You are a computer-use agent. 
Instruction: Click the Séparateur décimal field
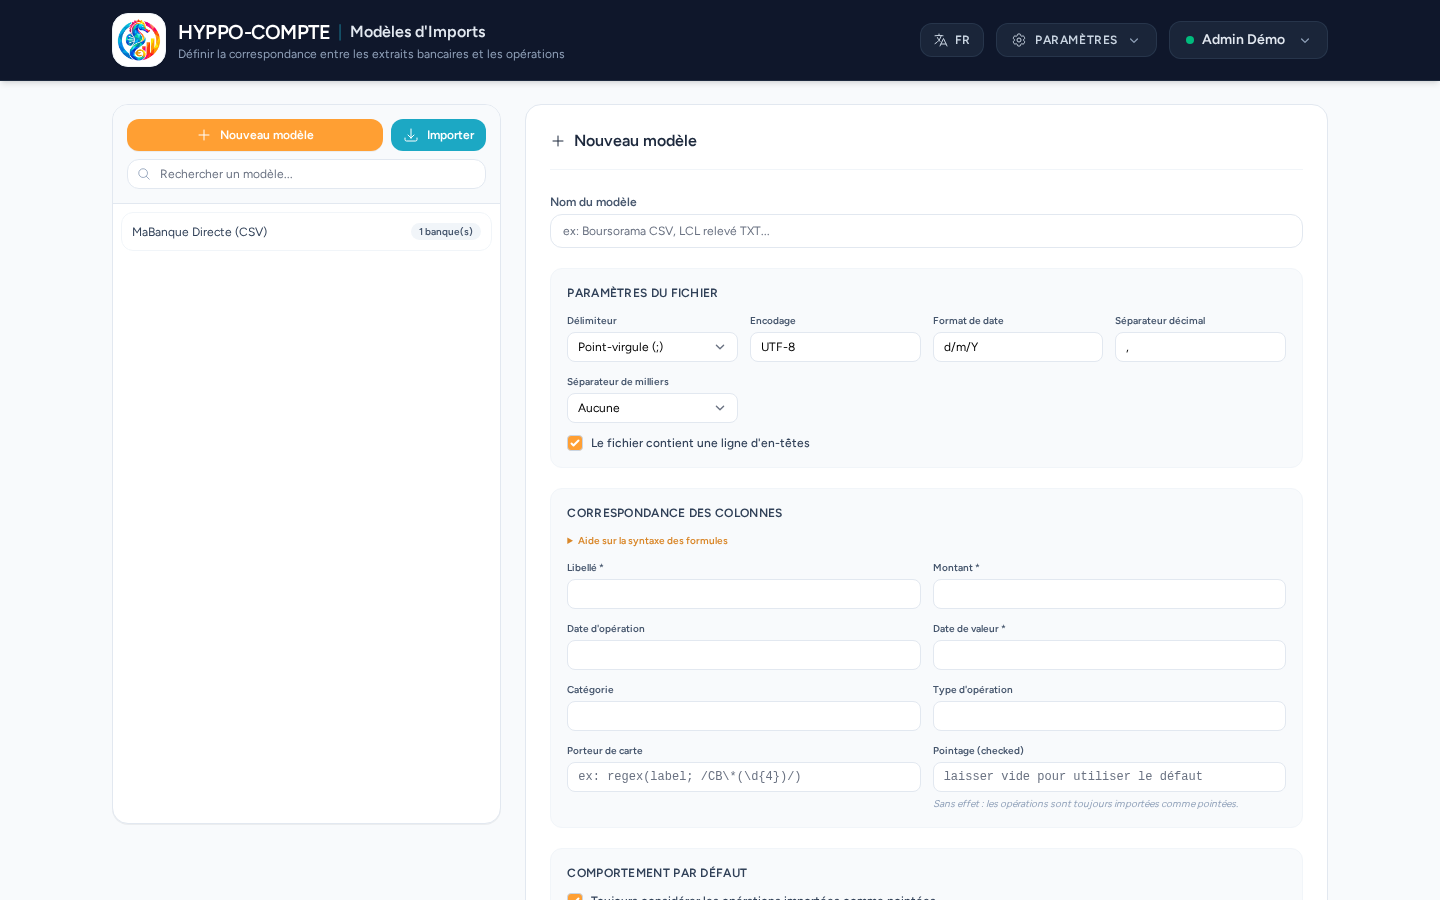[1200, 347]
